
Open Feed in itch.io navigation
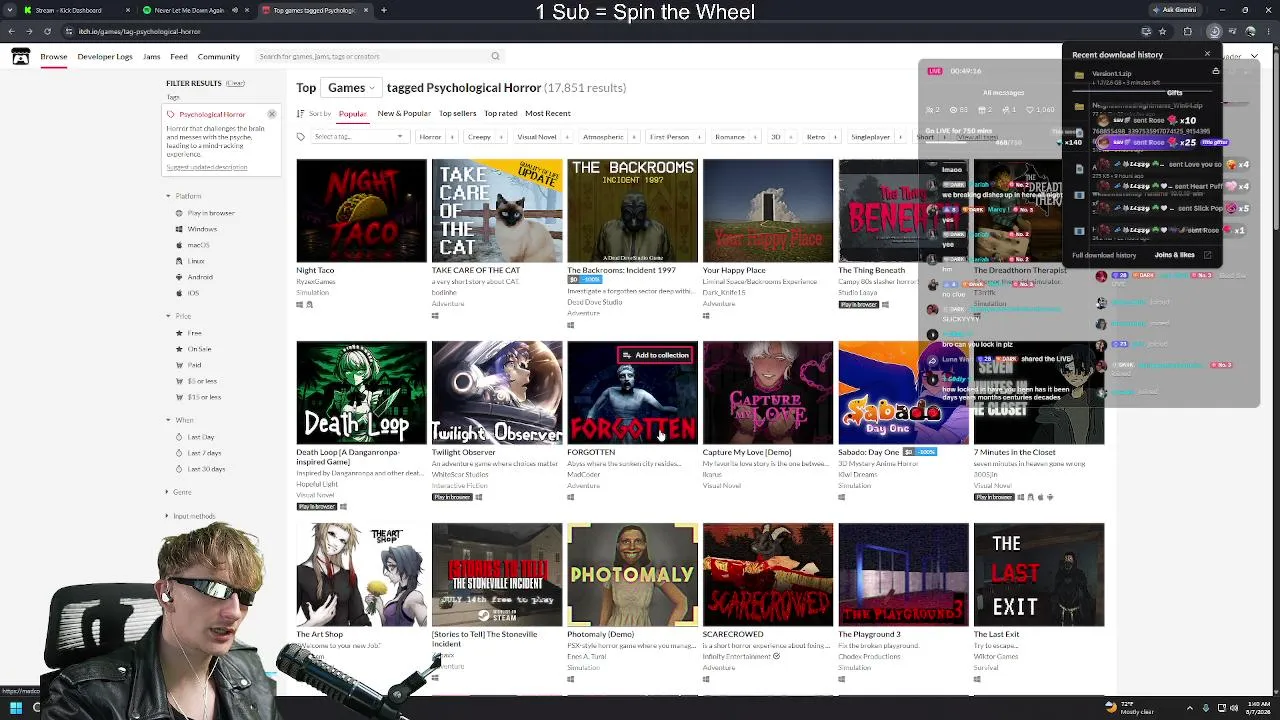click(179, 57)
